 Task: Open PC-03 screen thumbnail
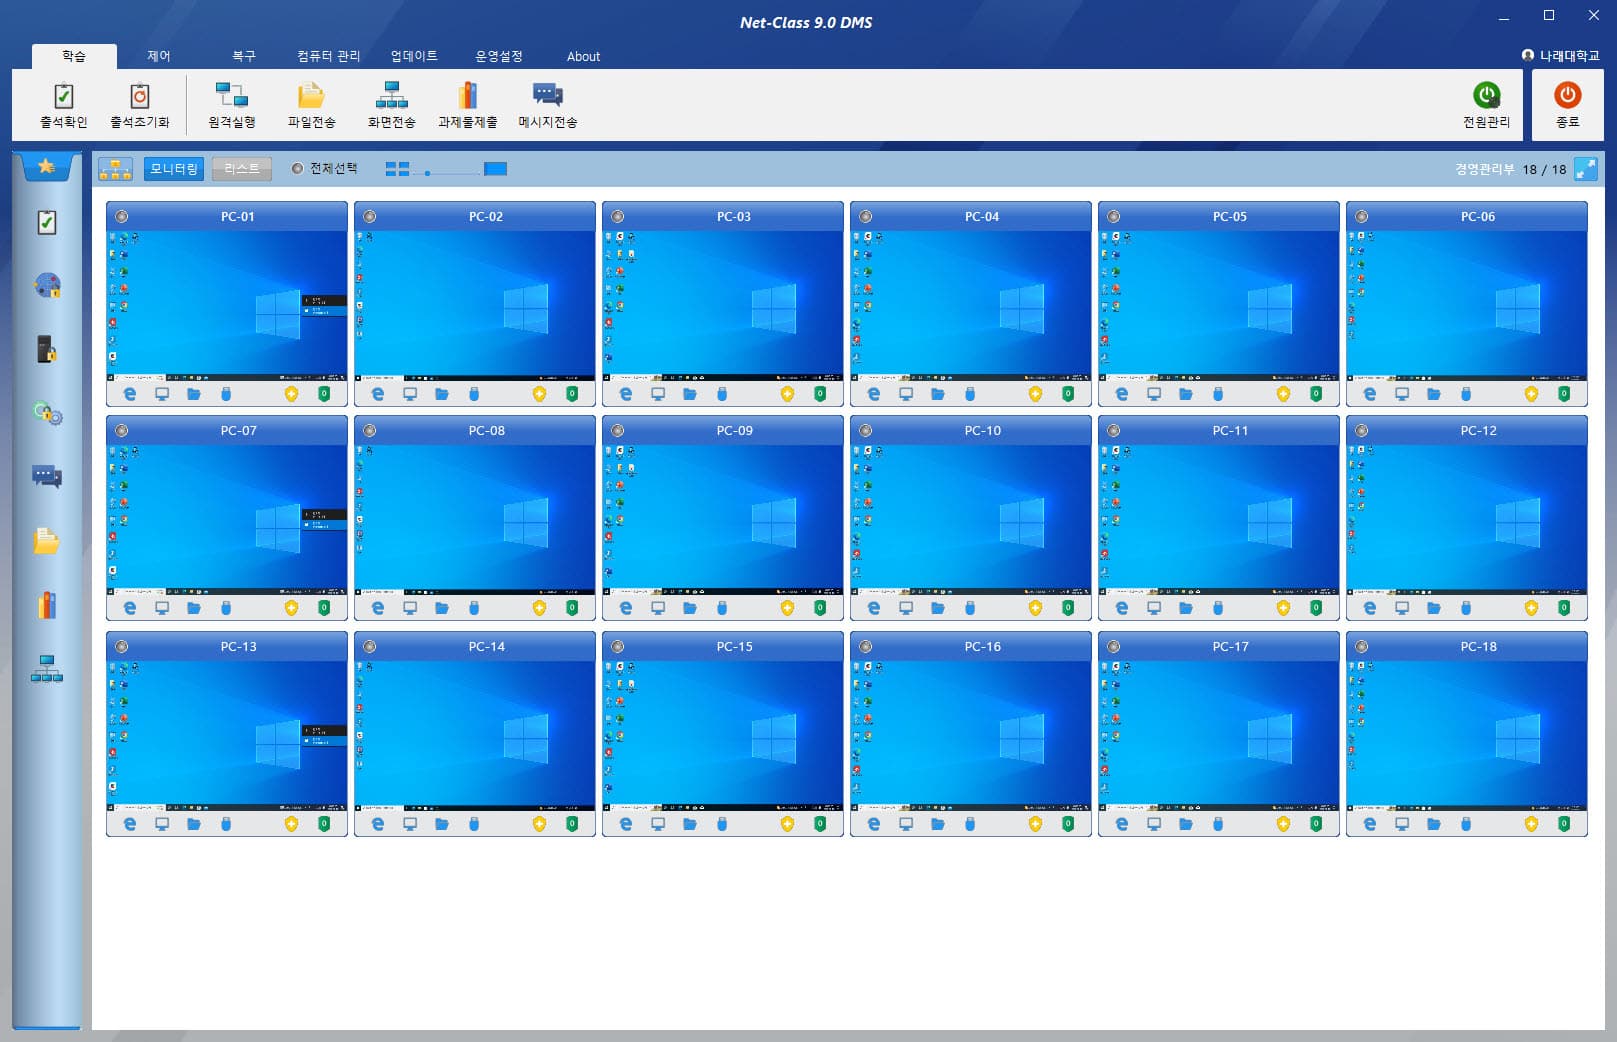722,306
